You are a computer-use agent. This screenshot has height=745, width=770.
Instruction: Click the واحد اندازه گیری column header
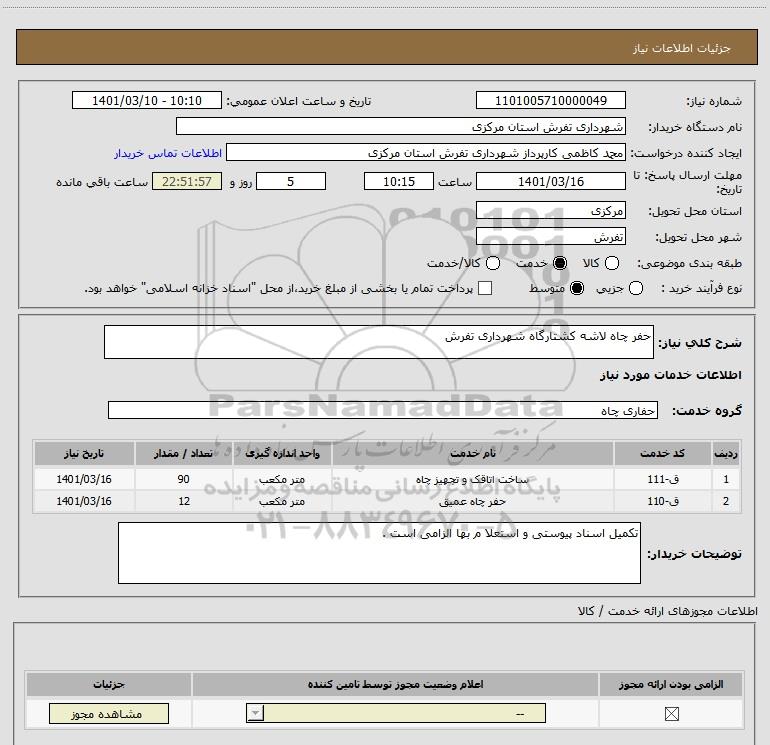click(x=282, y=453)
